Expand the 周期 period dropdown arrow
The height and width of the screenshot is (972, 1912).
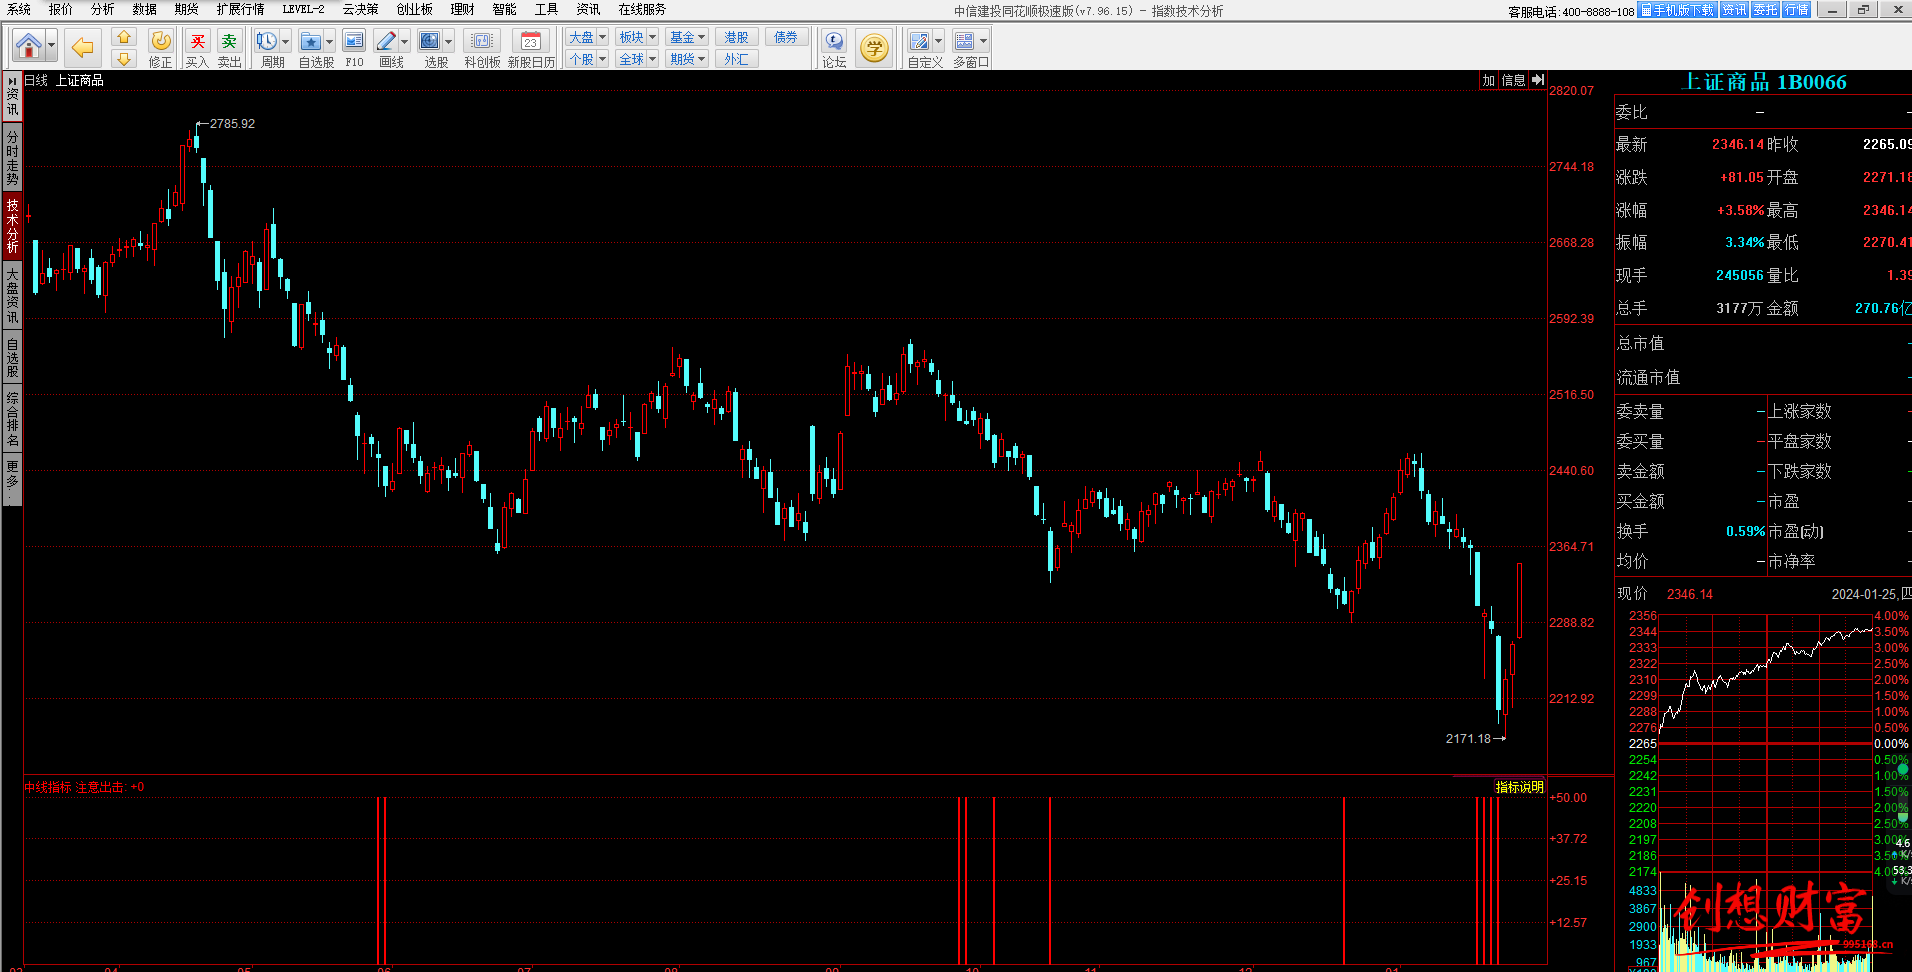(x=286, y=42)
